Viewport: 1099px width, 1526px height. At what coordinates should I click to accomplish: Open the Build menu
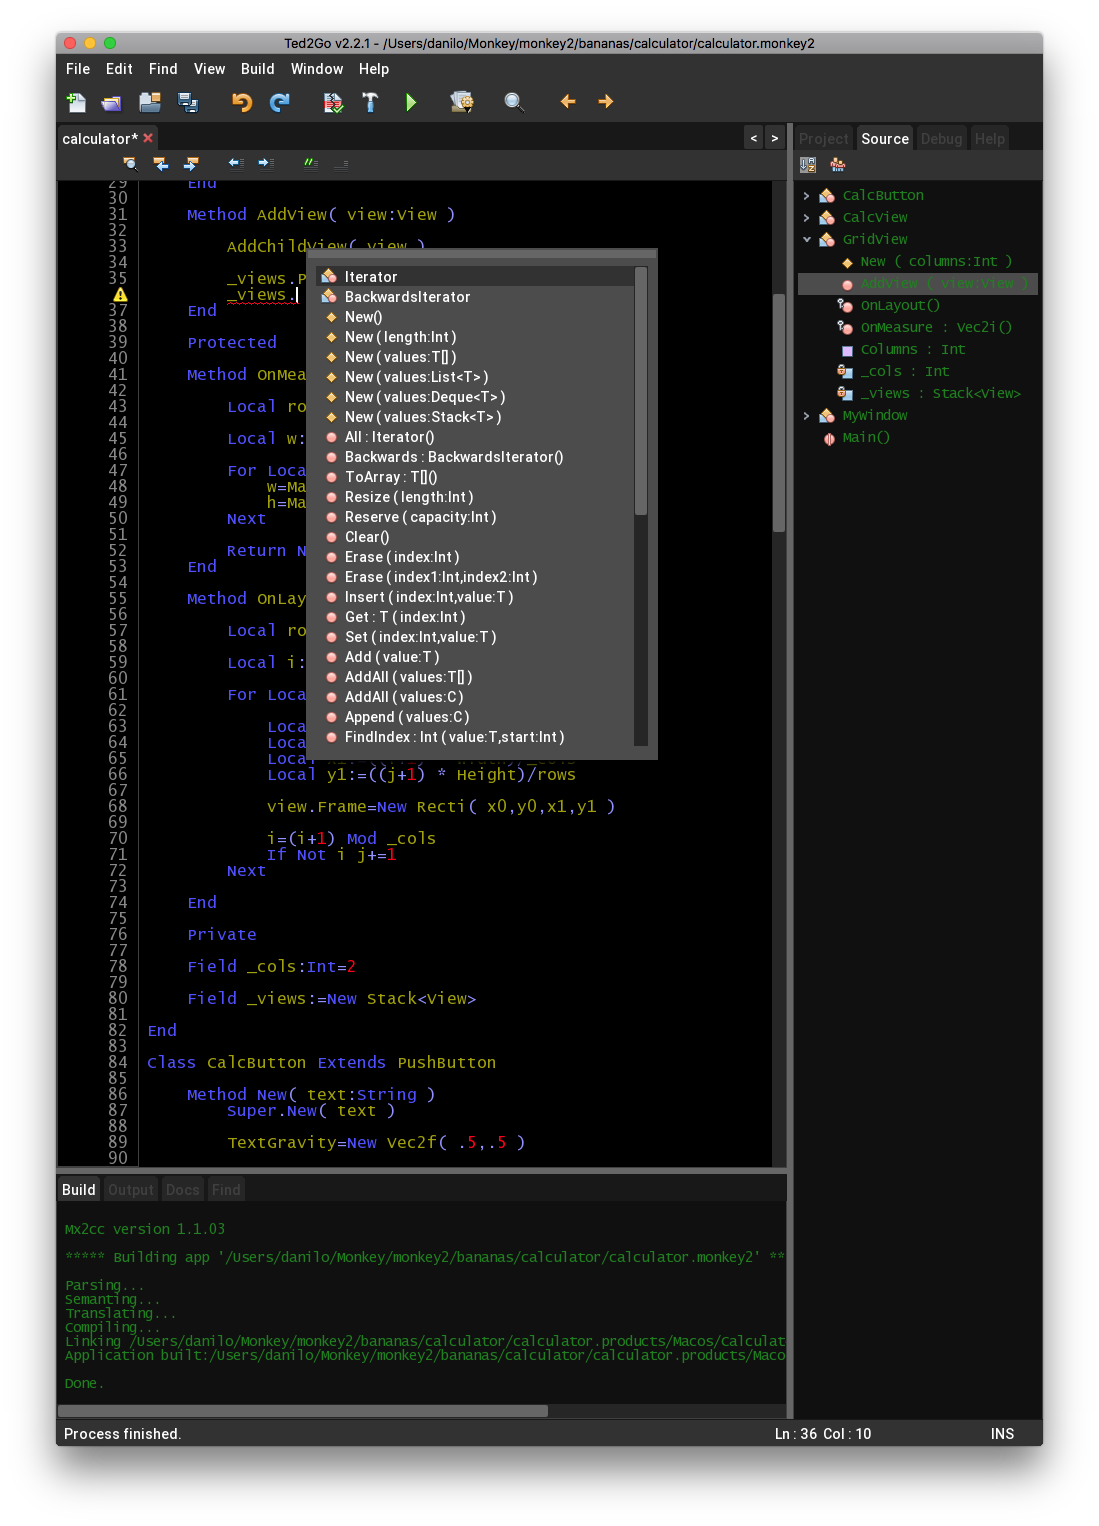(x=257, y=69)
